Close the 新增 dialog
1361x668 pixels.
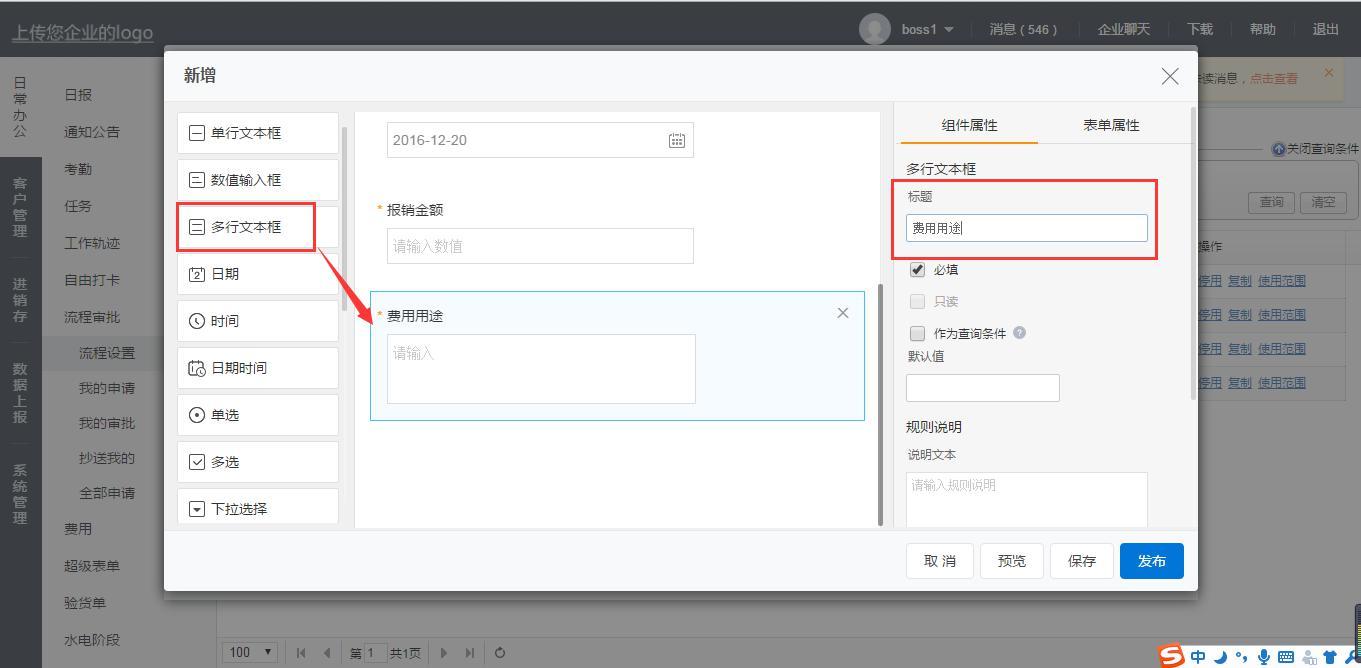pyautogui.click(x=1169, y=77)
